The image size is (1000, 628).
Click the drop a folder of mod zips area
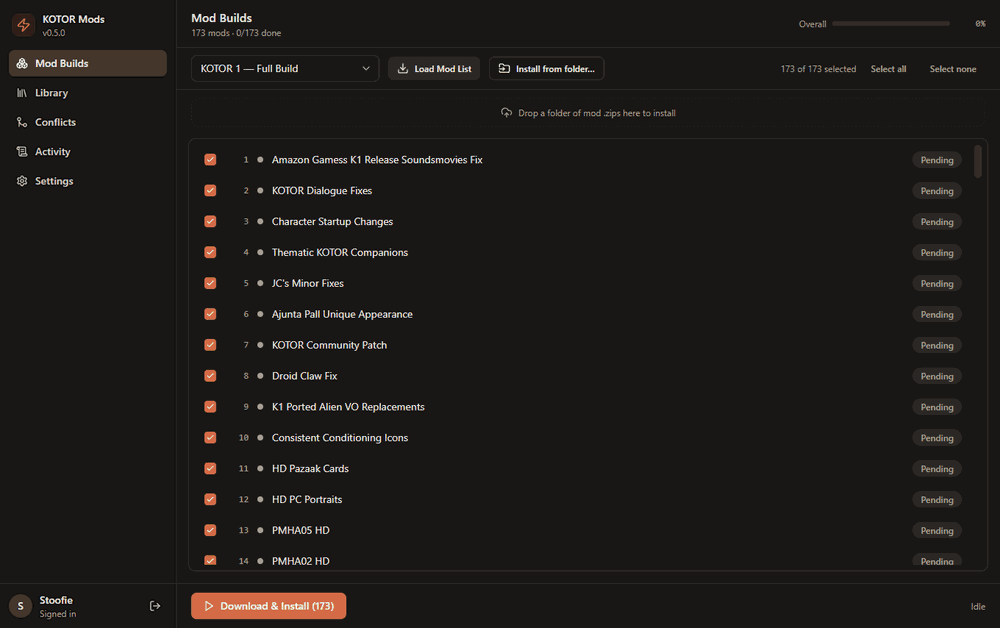[588, 113]
